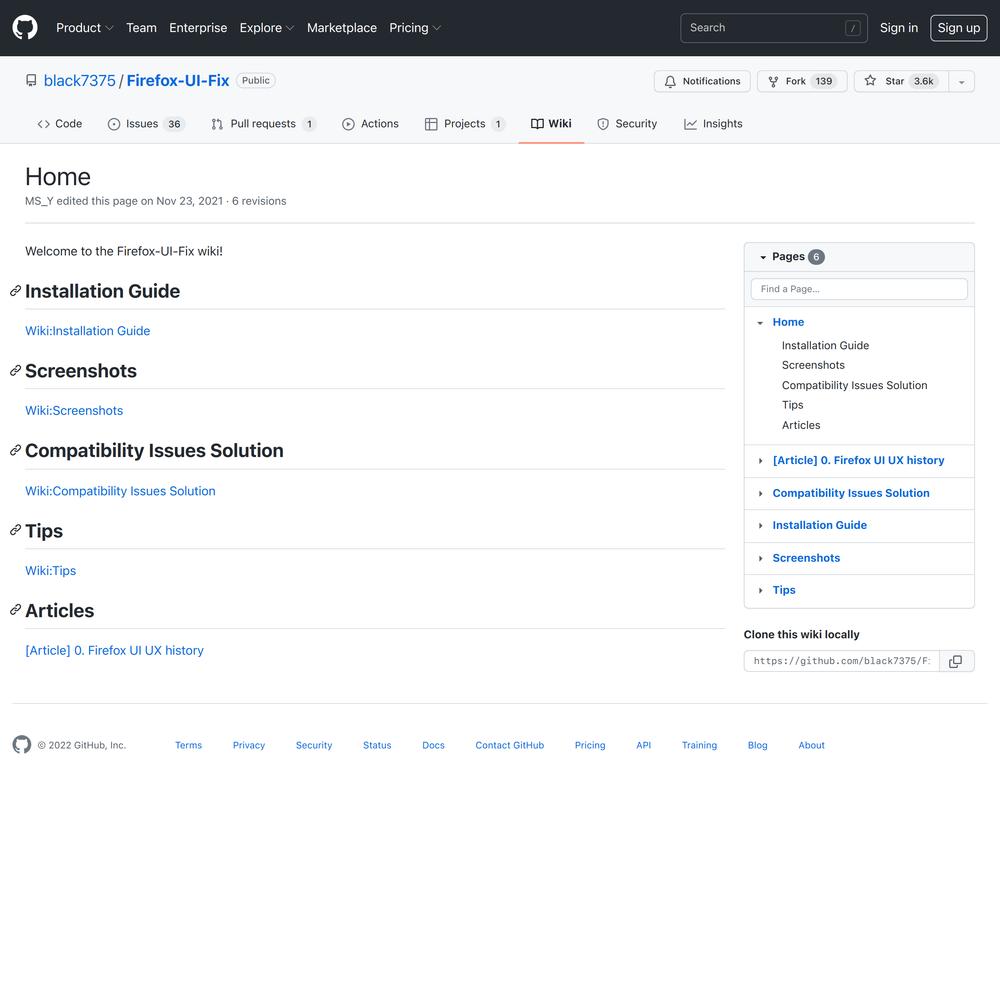This screenshot has width=1000, height=1000.
Task: Expand the Article 0 Firefox UI UX history entry
Action: pos(760,460)
